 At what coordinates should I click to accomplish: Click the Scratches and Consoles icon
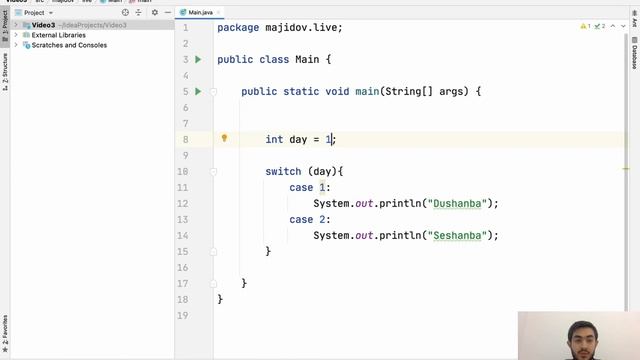[x=27, y=45]
